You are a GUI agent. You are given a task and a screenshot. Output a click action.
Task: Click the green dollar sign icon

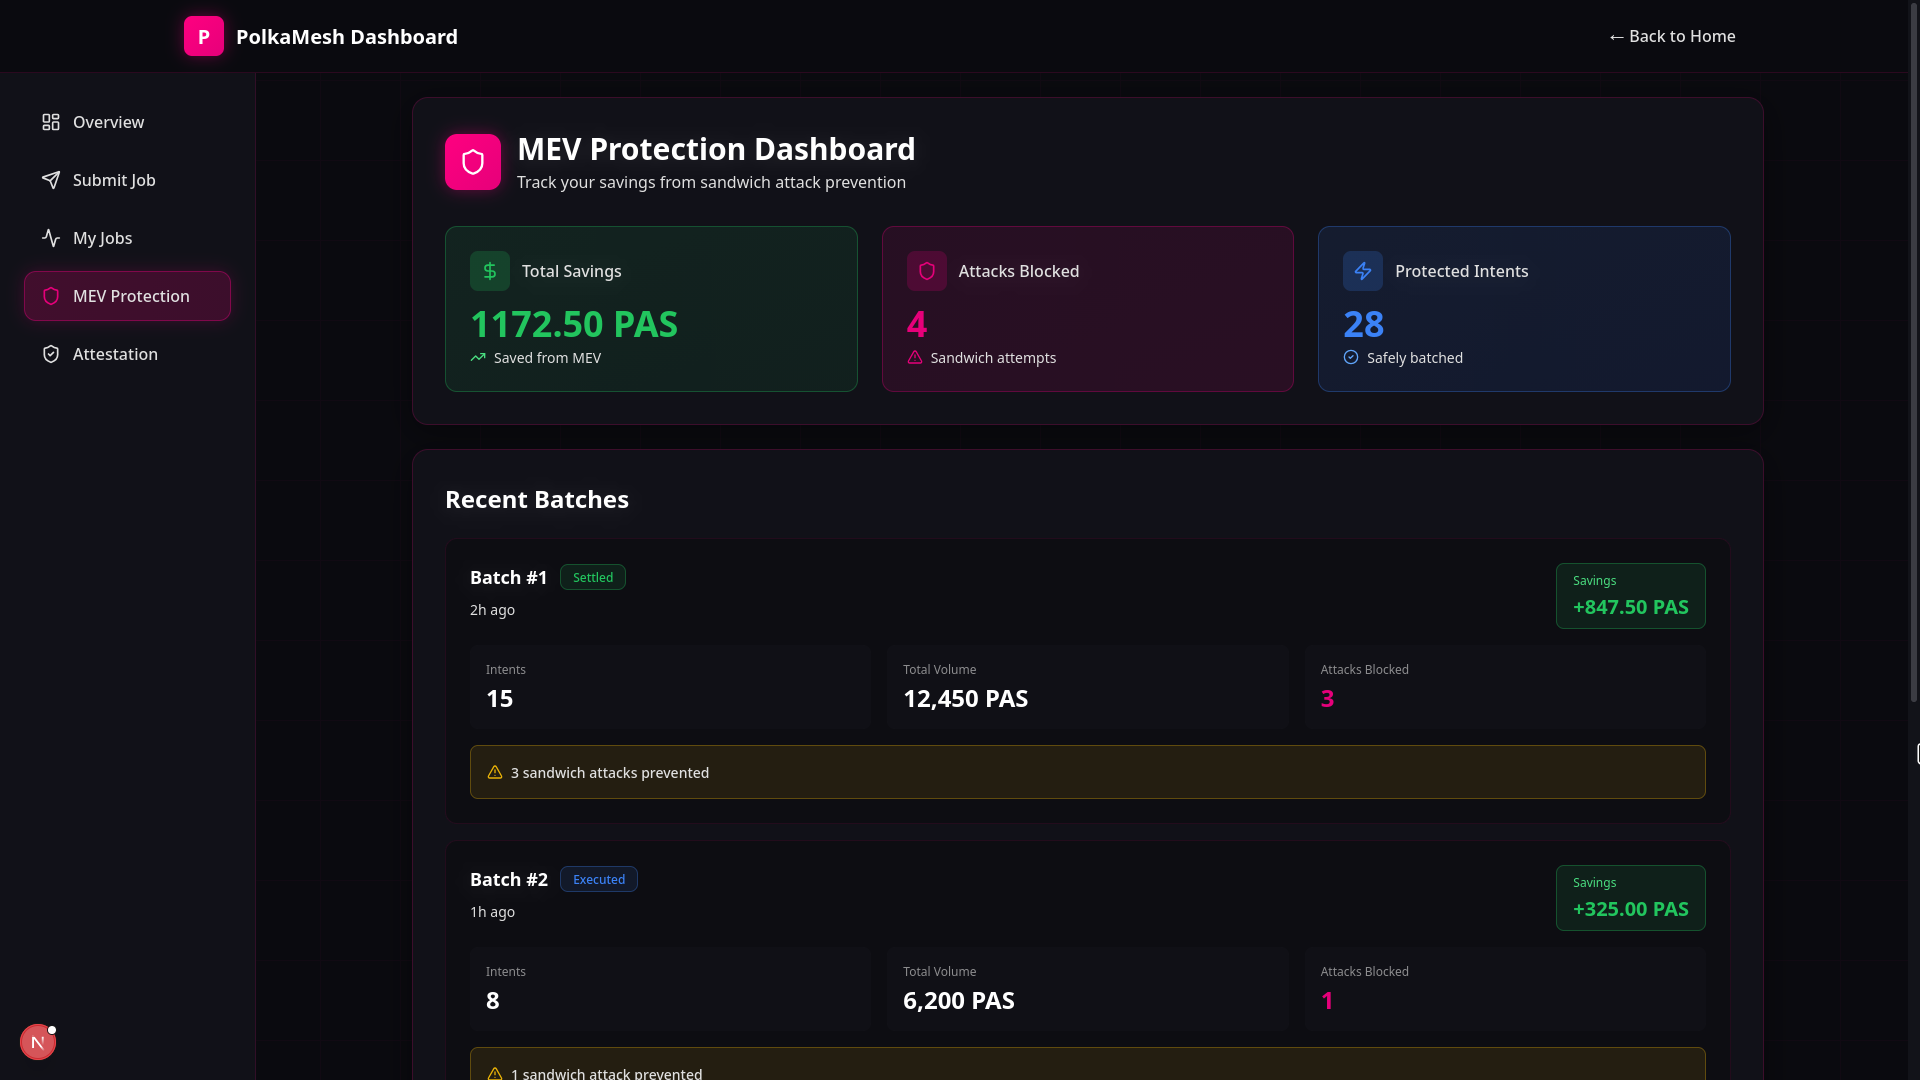(489, 271)
